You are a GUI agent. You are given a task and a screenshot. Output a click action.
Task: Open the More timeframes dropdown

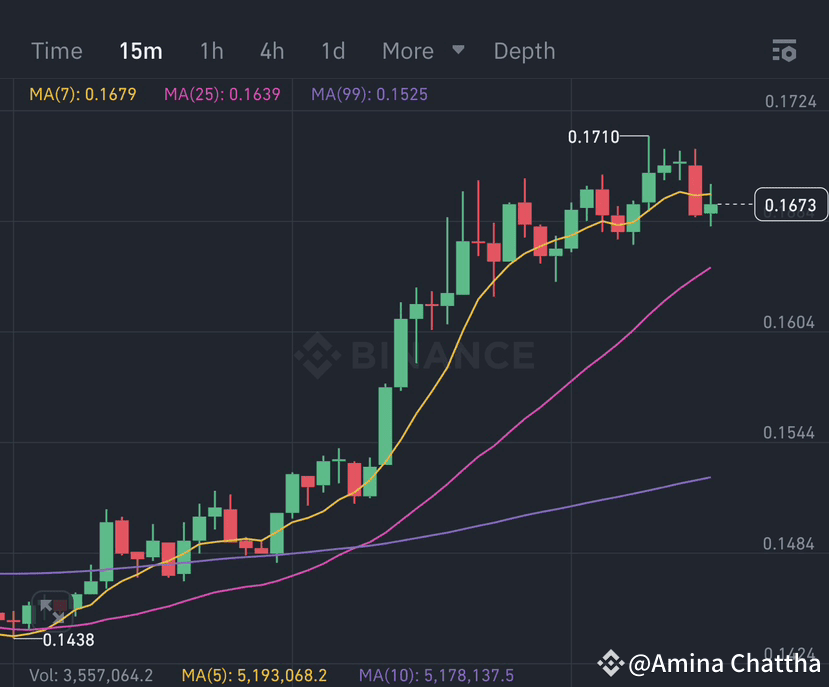406,50
